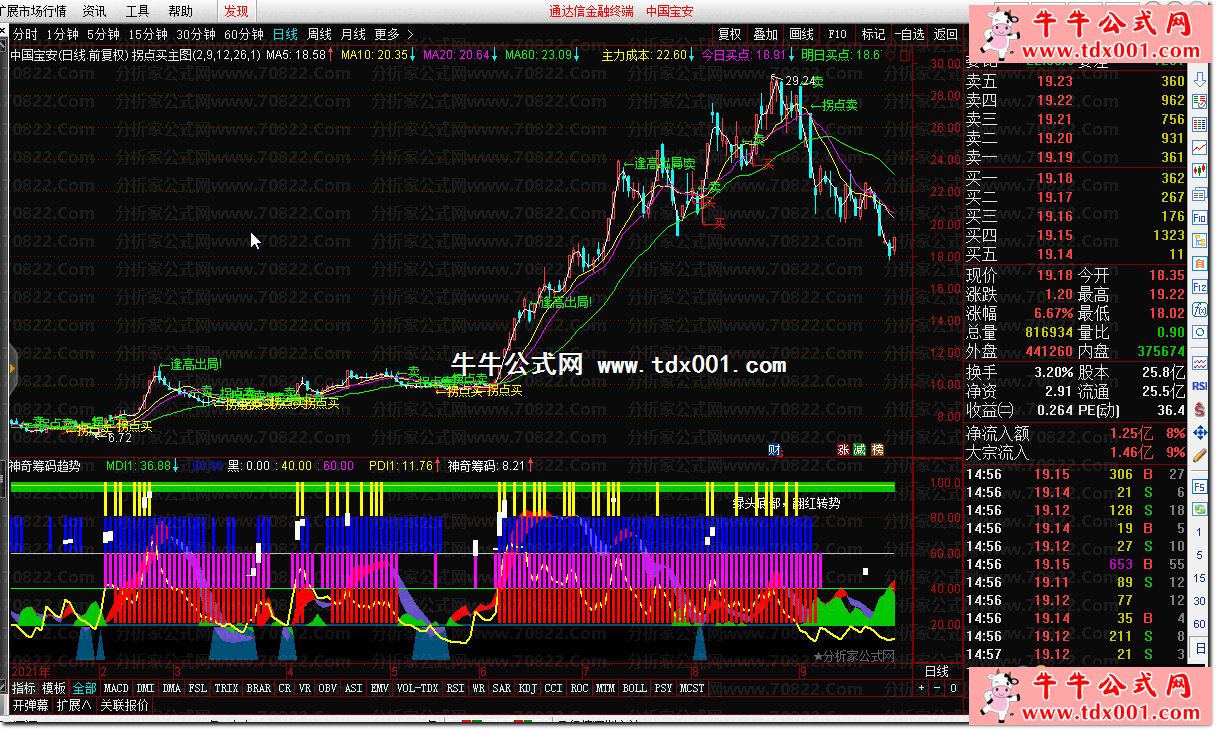Select the KDJ indicator
Image resolution: width=1217 pixels, height=730 pixels.
[528, 688]
